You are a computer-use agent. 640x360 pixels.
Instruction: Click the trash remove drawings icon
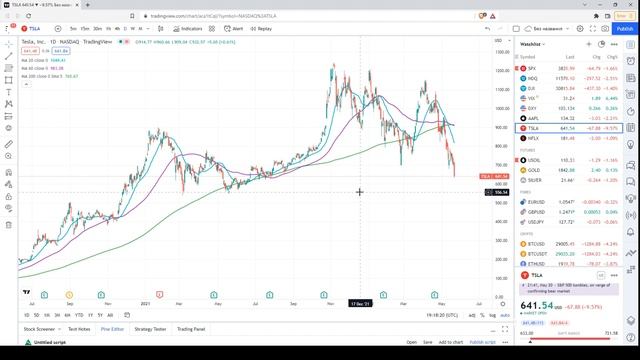(x=9, y=225)
